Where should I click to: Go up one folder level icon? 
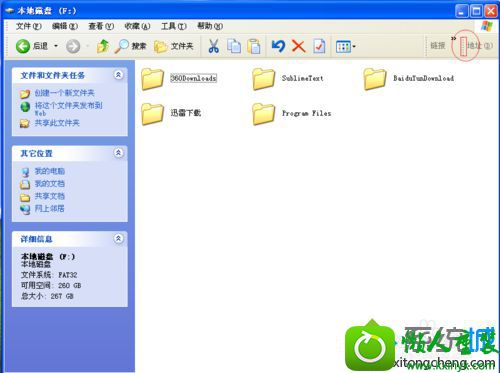[x=103, y=46]
